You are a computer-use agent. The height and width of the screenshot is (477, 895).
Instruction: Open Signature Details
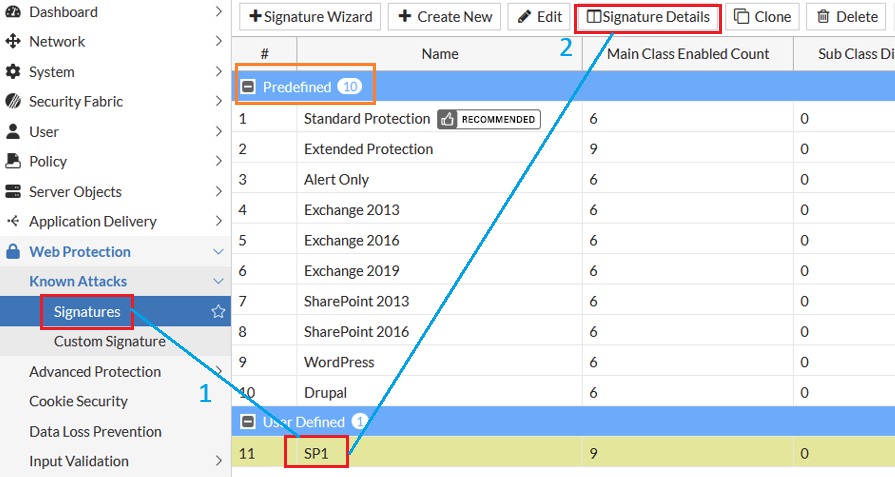point(648,17)
